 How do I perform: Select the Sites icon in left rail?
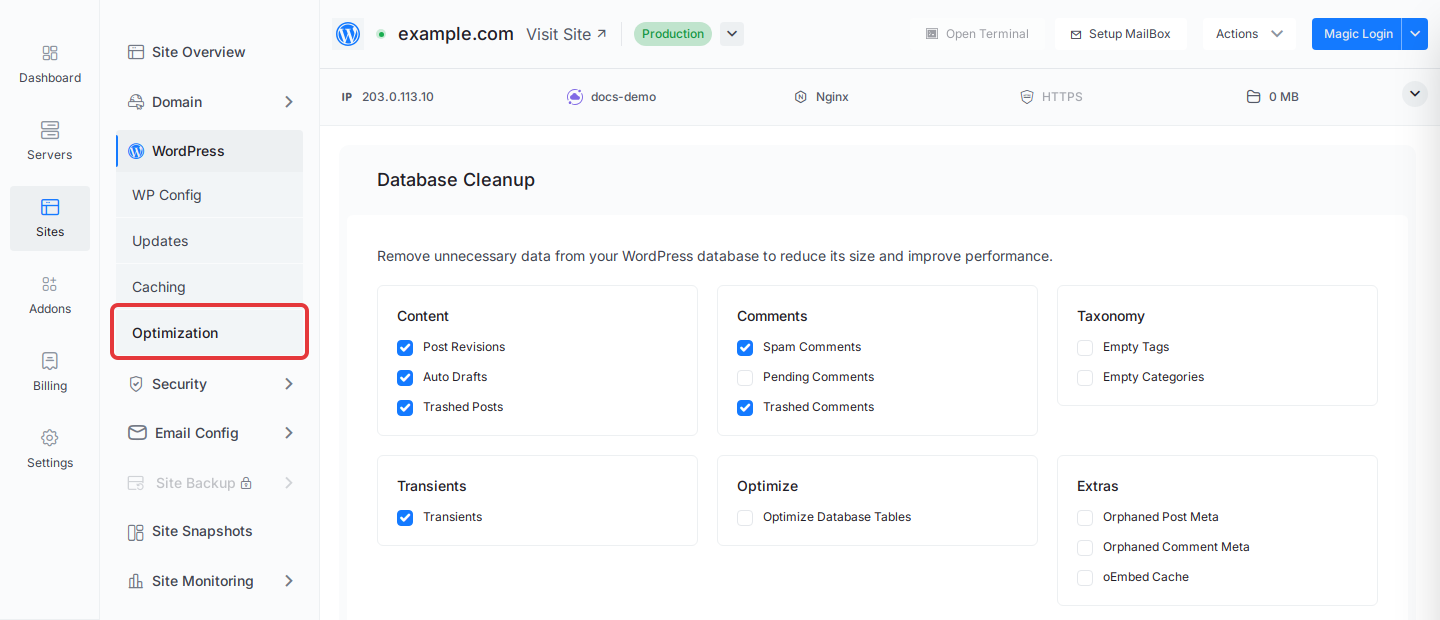(x=50, y=207)
